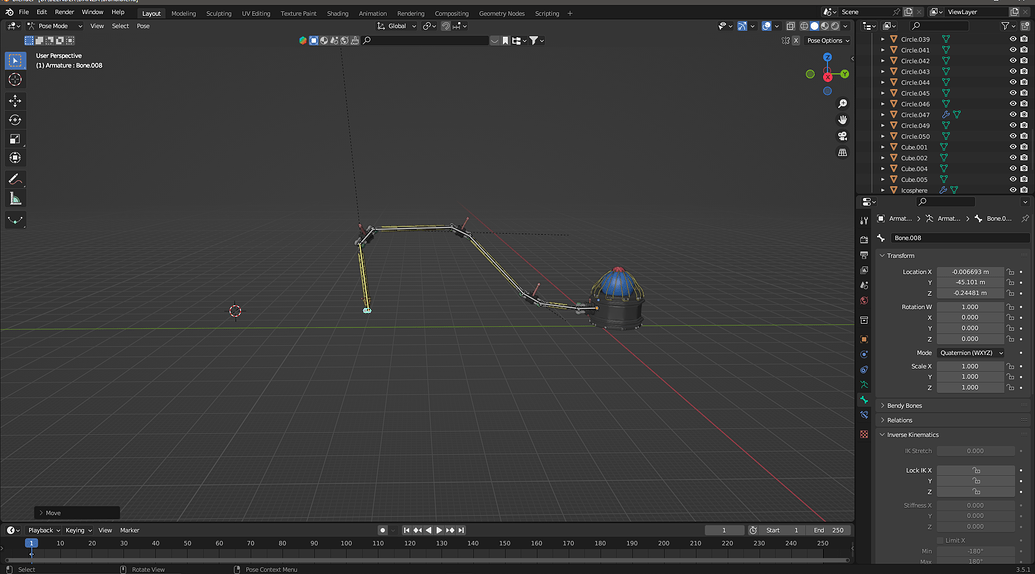Disable Icosphere in renders
This screenshot has width=1035, height=574.
click(x=1024, y=190)
